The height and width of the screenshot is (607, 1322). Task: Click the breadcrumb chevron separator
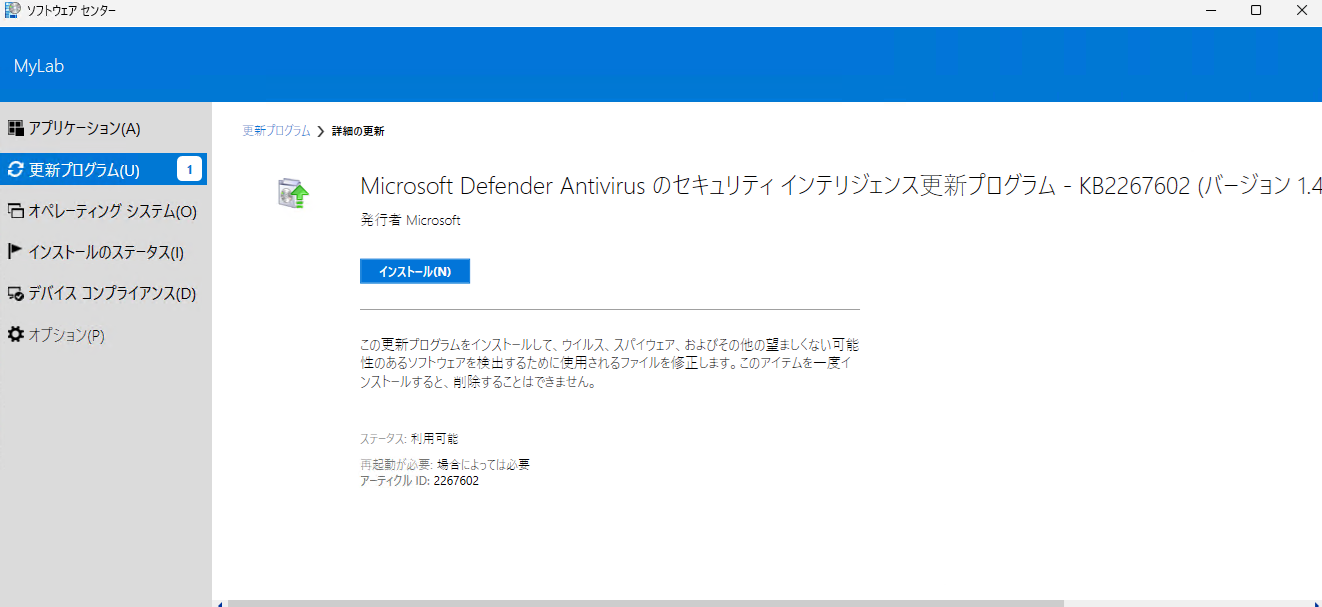tap(321, 131)
